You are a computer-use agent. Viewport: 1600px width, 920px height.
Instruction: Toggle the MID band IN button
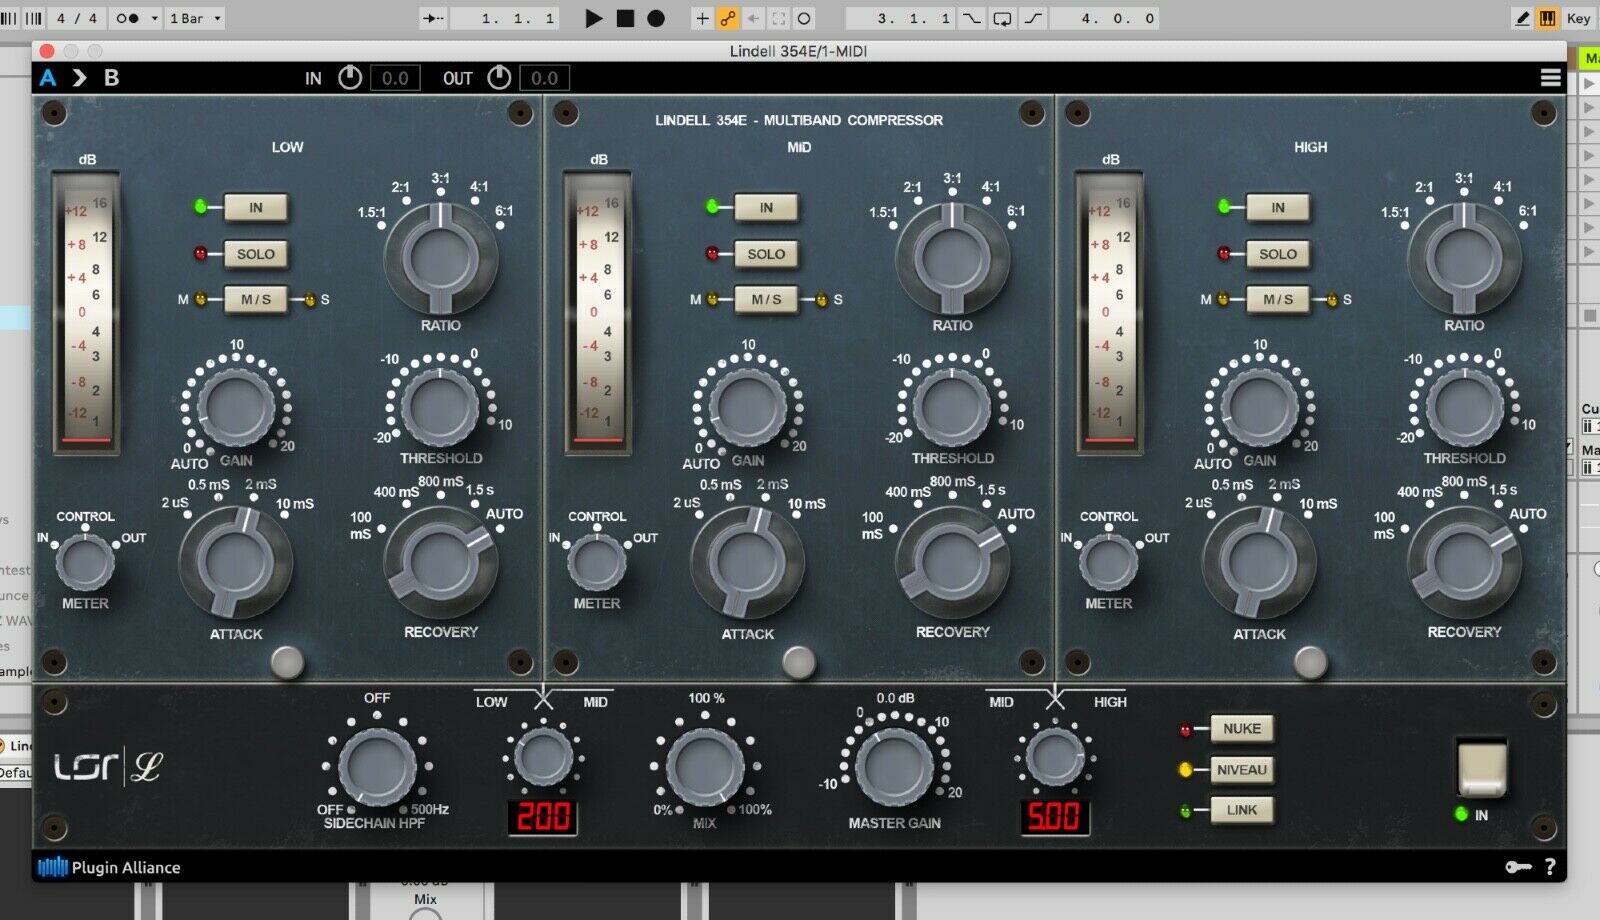(x=767, y=207)
